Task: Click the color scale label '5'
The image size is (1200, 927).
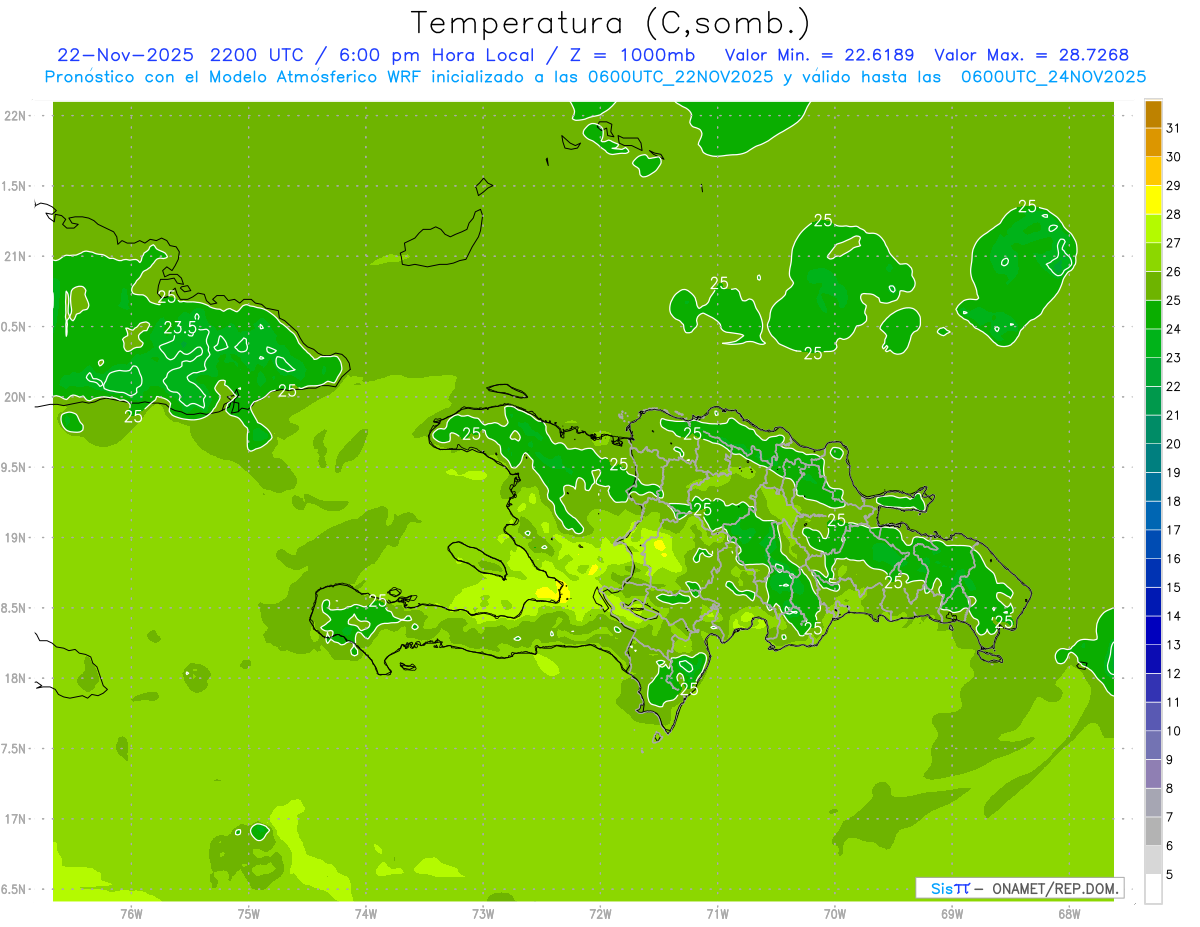Action: coord(1170,875)
